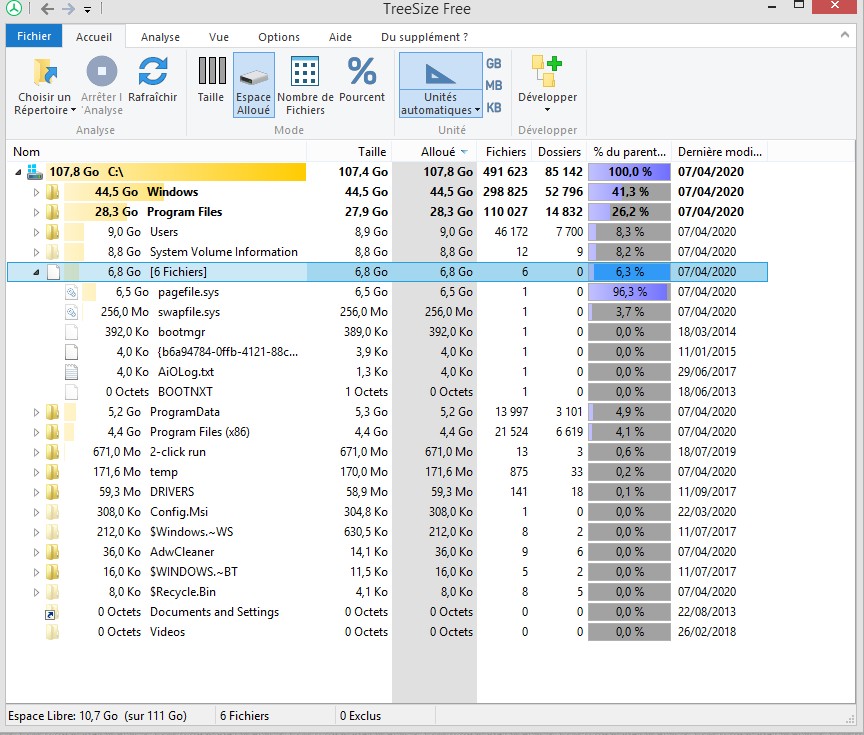Sort by Dossiers column header
Viewport: 864px width, 735px height.
click(x=559, y=152)
